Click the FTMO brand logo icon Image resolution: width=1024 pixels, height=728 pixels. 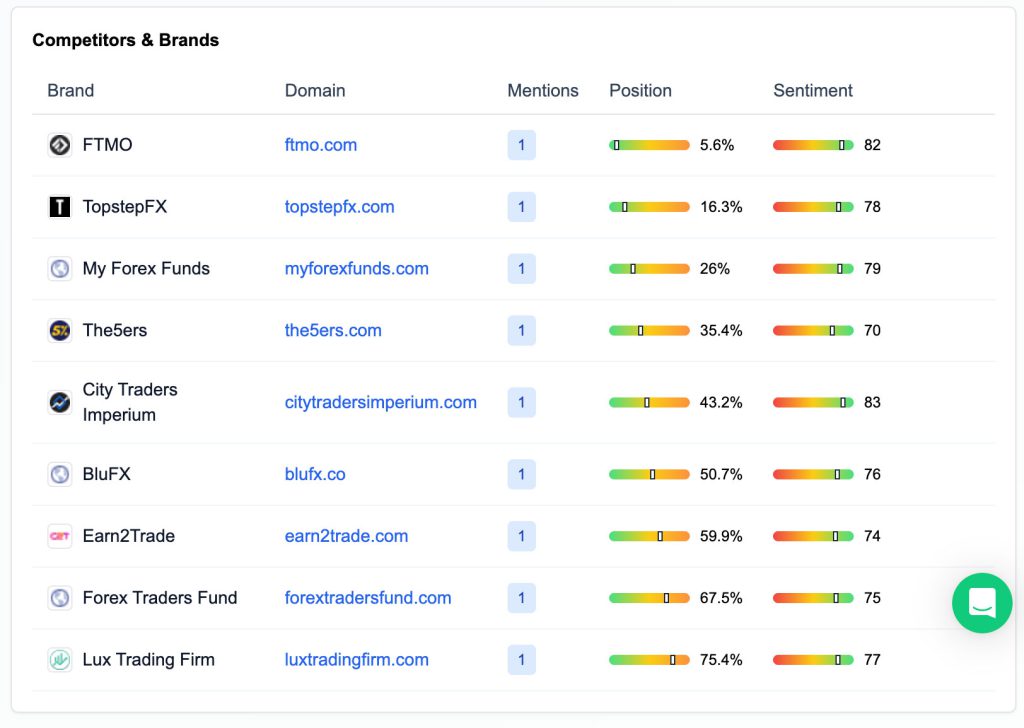click(60, 145)
